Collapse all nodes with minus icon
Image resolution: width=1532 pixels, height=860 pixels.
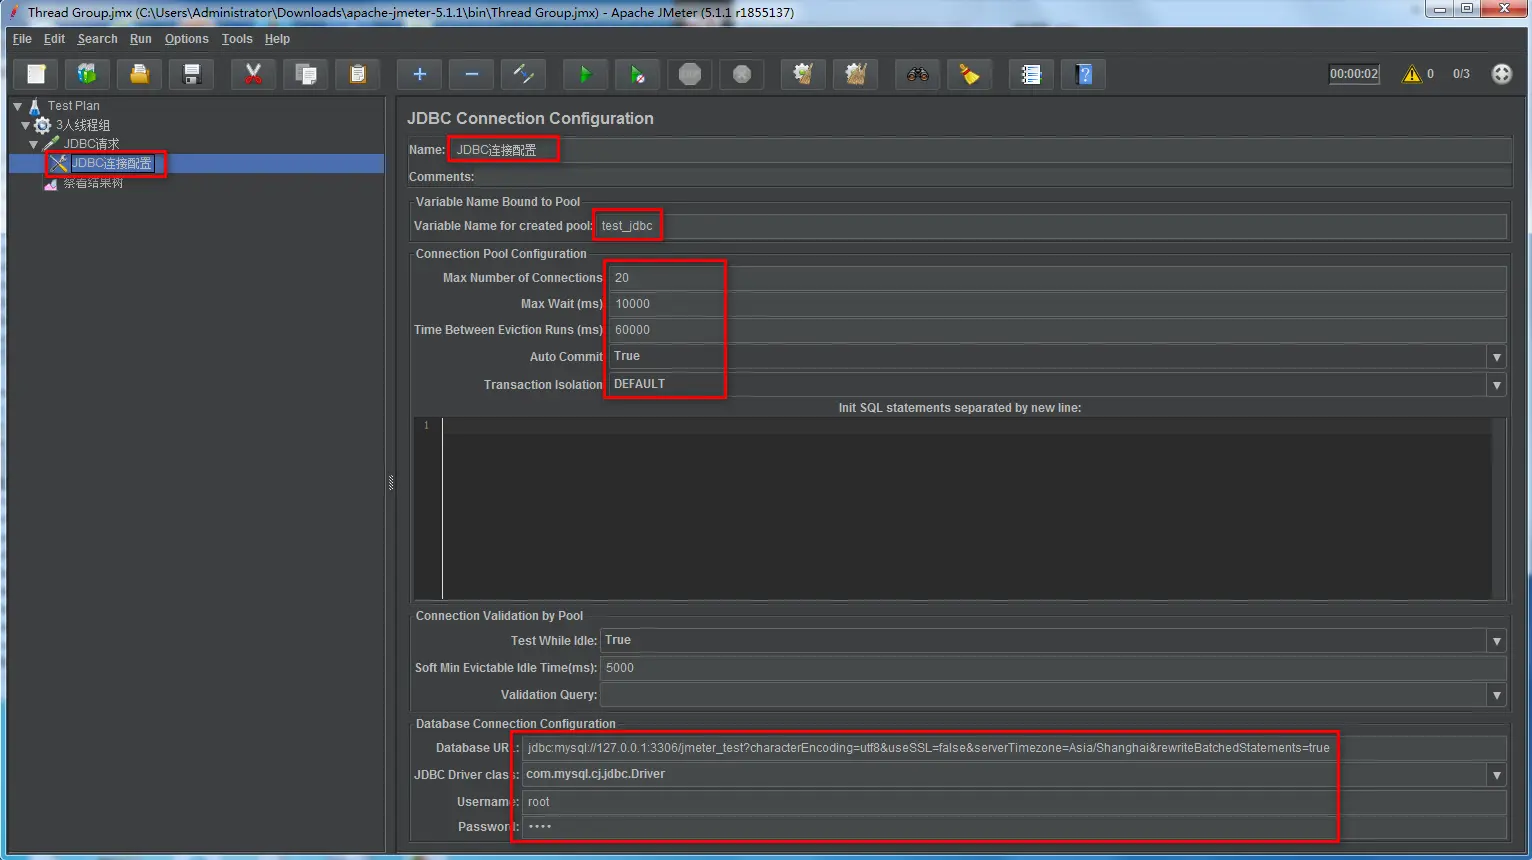point(472,74)
